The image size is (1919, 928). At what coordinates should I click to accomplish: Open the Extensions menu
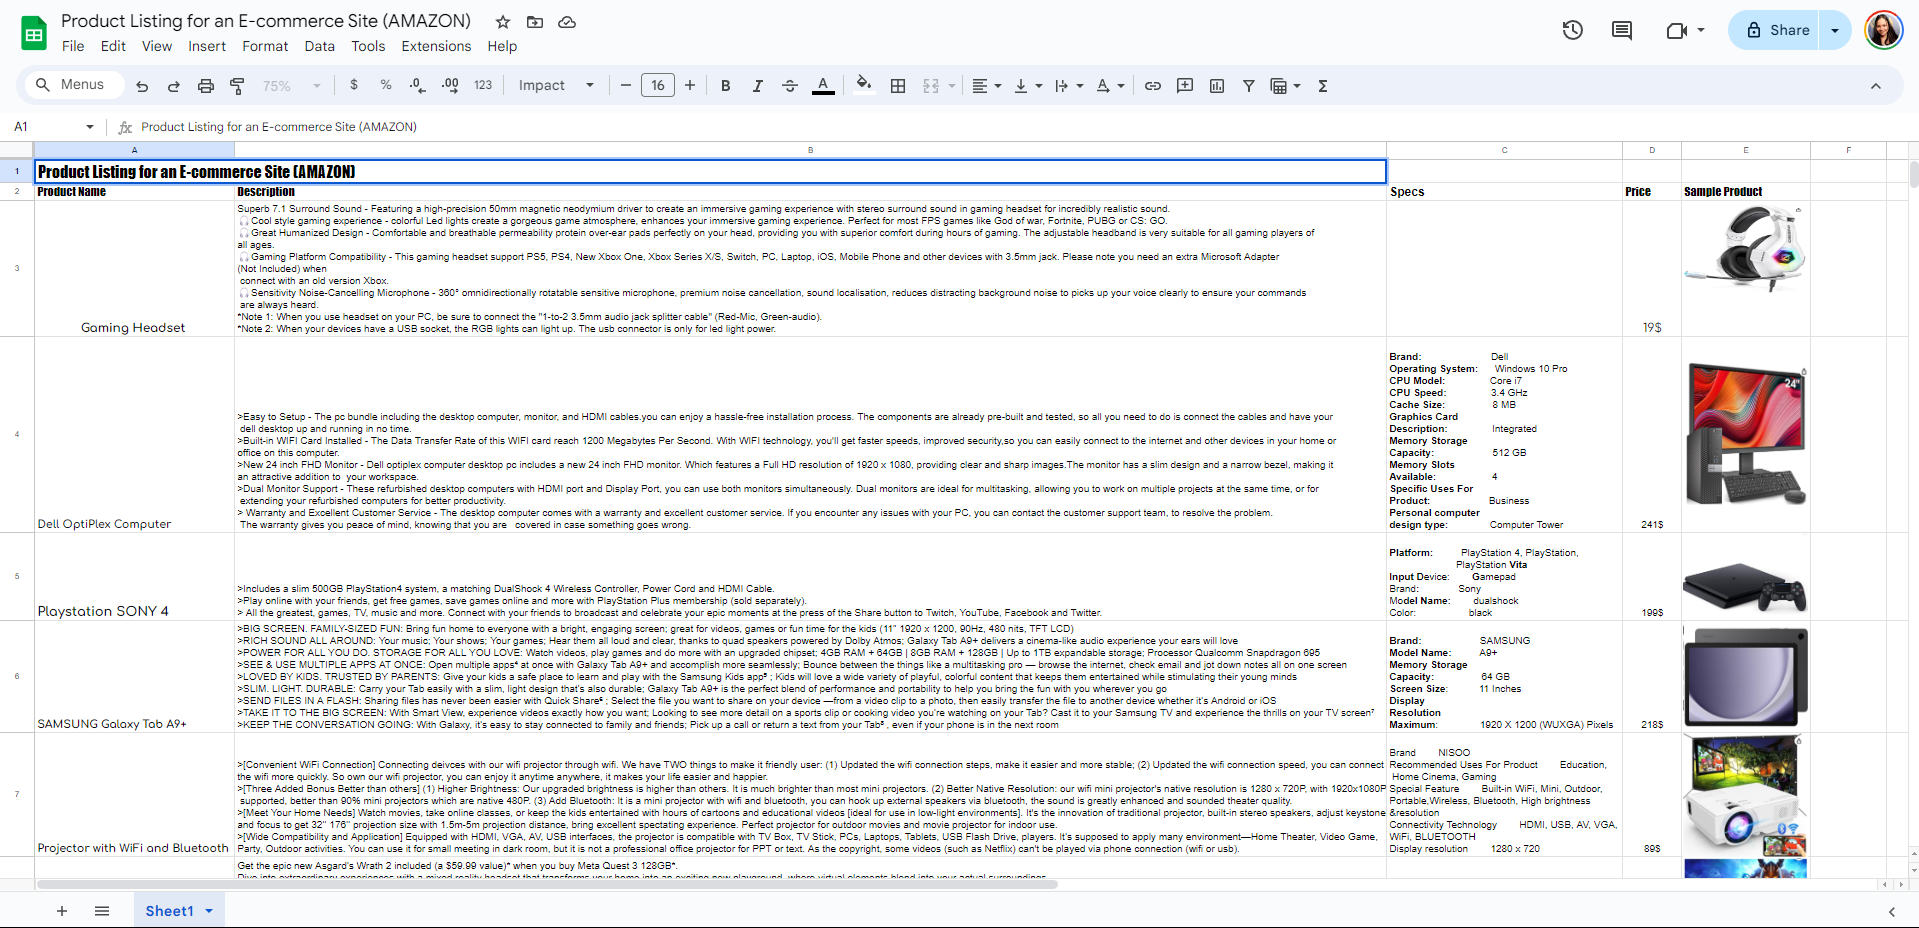coord(436,46)
